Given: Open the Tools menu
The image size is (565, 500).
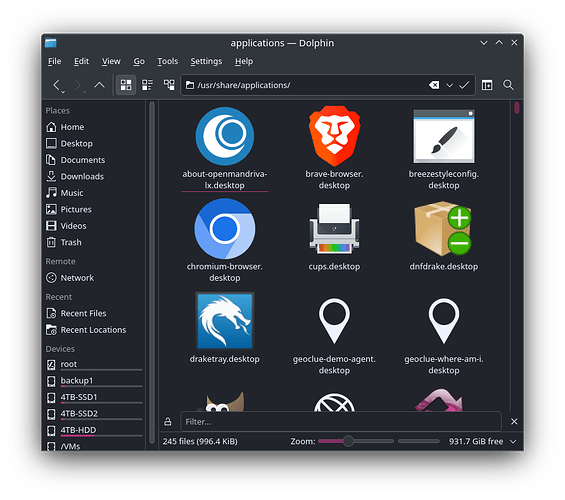Looking at the screenshot, I should click(168, 61).
